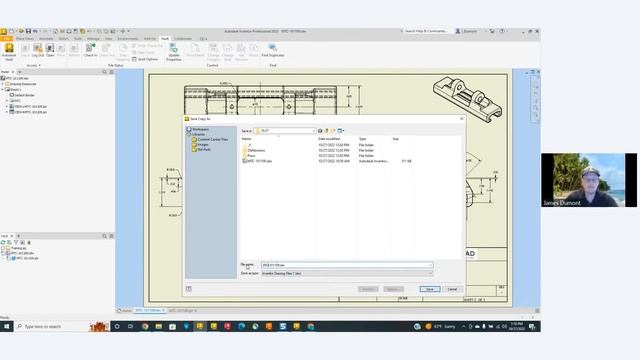Click the Undo icon in quick access toolbar
Viewport: 640px width, 360px height.
pyautogui.click(x=36, y=31)
